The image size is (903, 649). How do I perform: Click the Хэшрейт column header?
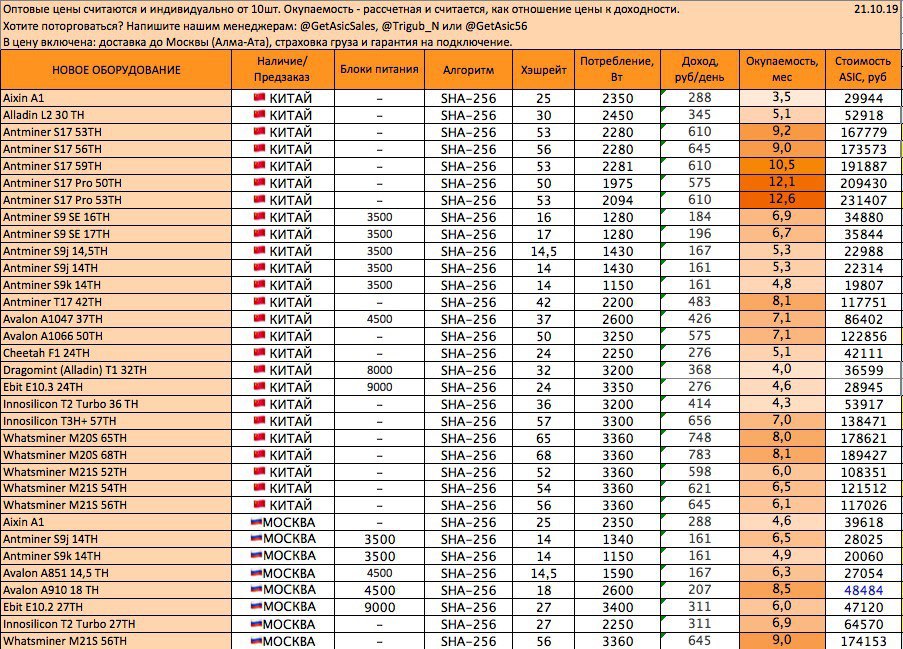(x=544, y=70)
